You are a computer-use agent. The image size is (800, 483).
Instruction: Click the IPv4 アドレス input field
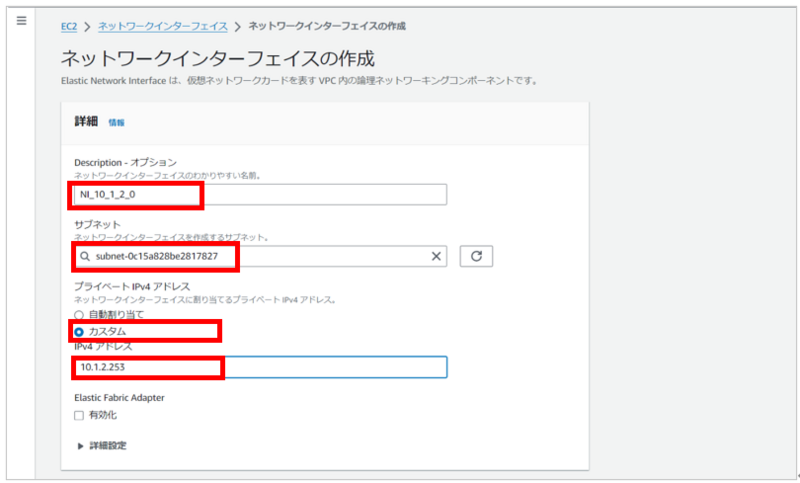pos(260,367)
